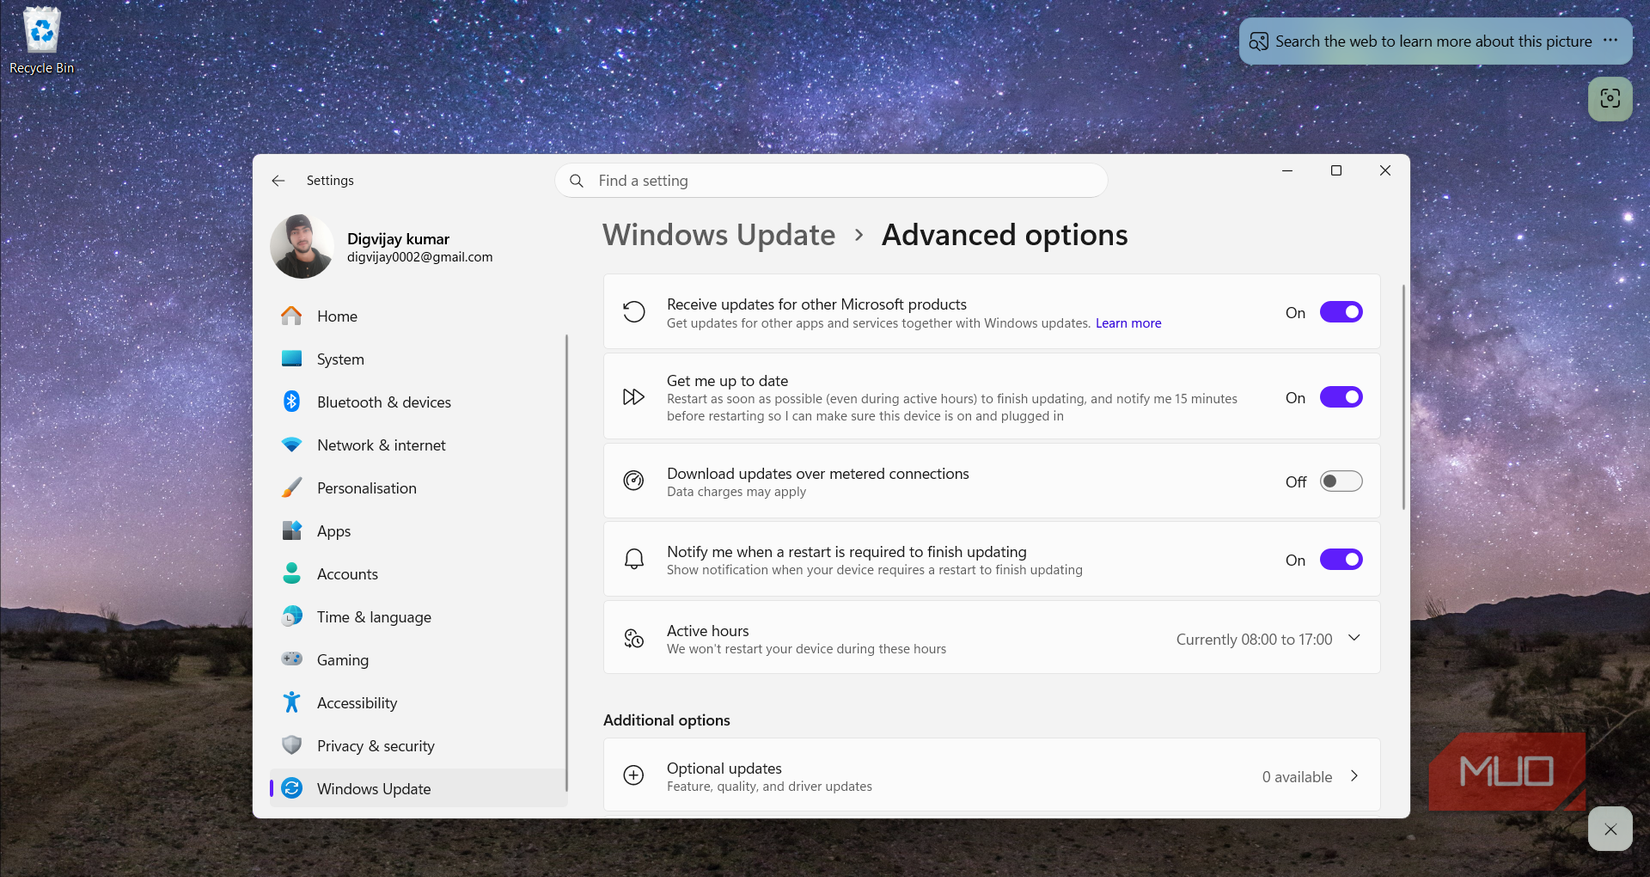The width and height of the screenshot is (1650, 877).
Task: Turn off restart required notification toggle
Action: click(x=1341, y=559)
